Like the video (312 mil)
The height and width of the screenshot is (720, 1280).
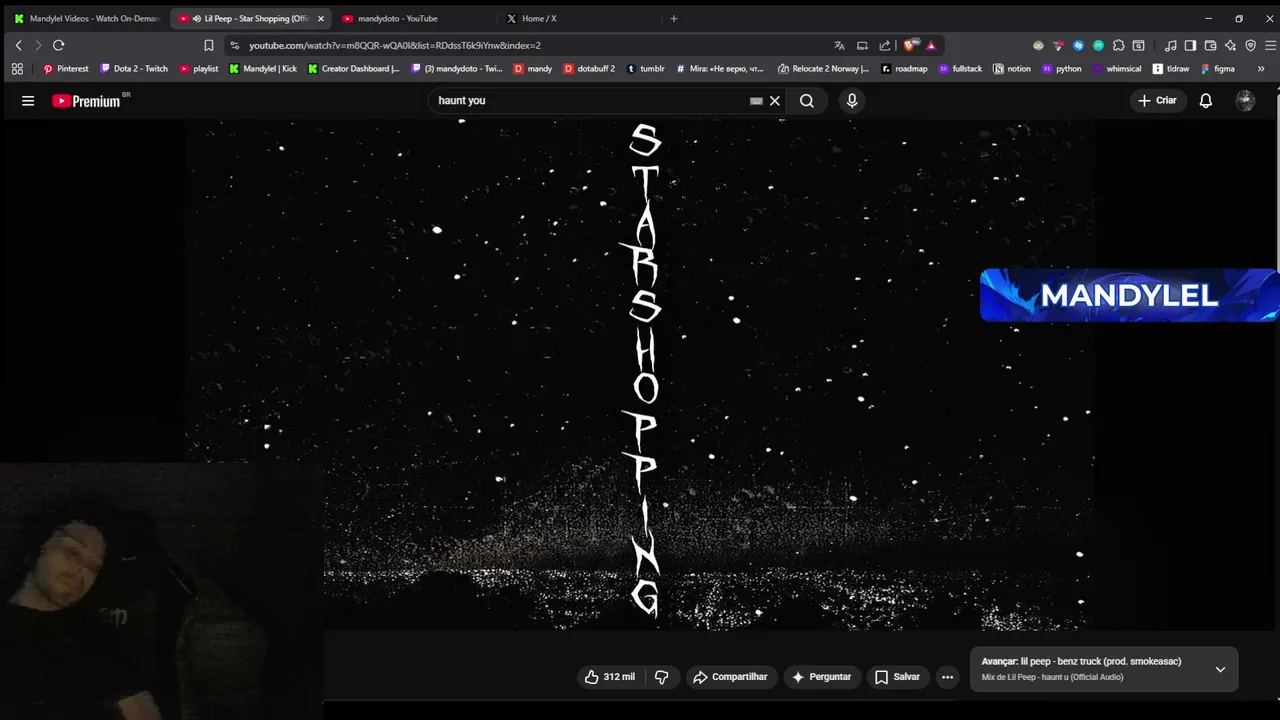point(610,677)
